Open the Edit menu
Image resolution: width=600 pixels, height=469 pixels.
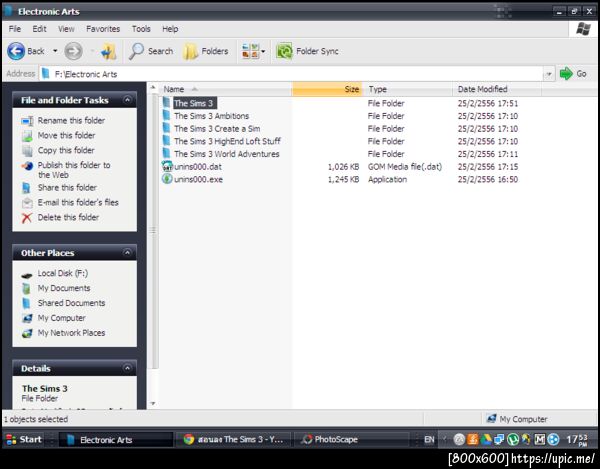pyautogui.click(x=39, y=29)
